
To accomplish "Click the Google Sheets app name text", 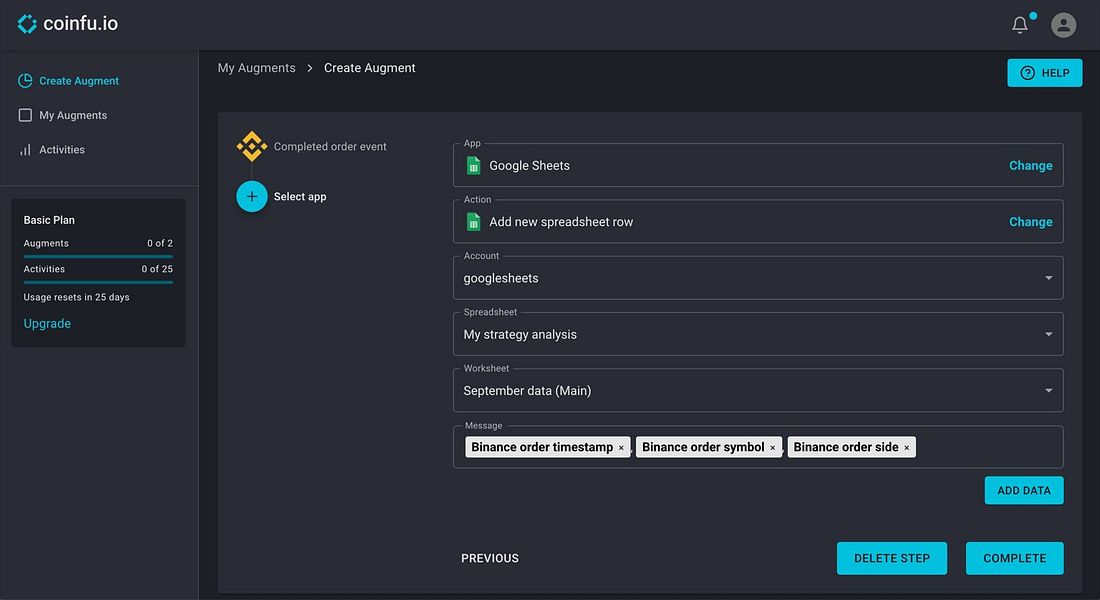I will tap(530, 166).
